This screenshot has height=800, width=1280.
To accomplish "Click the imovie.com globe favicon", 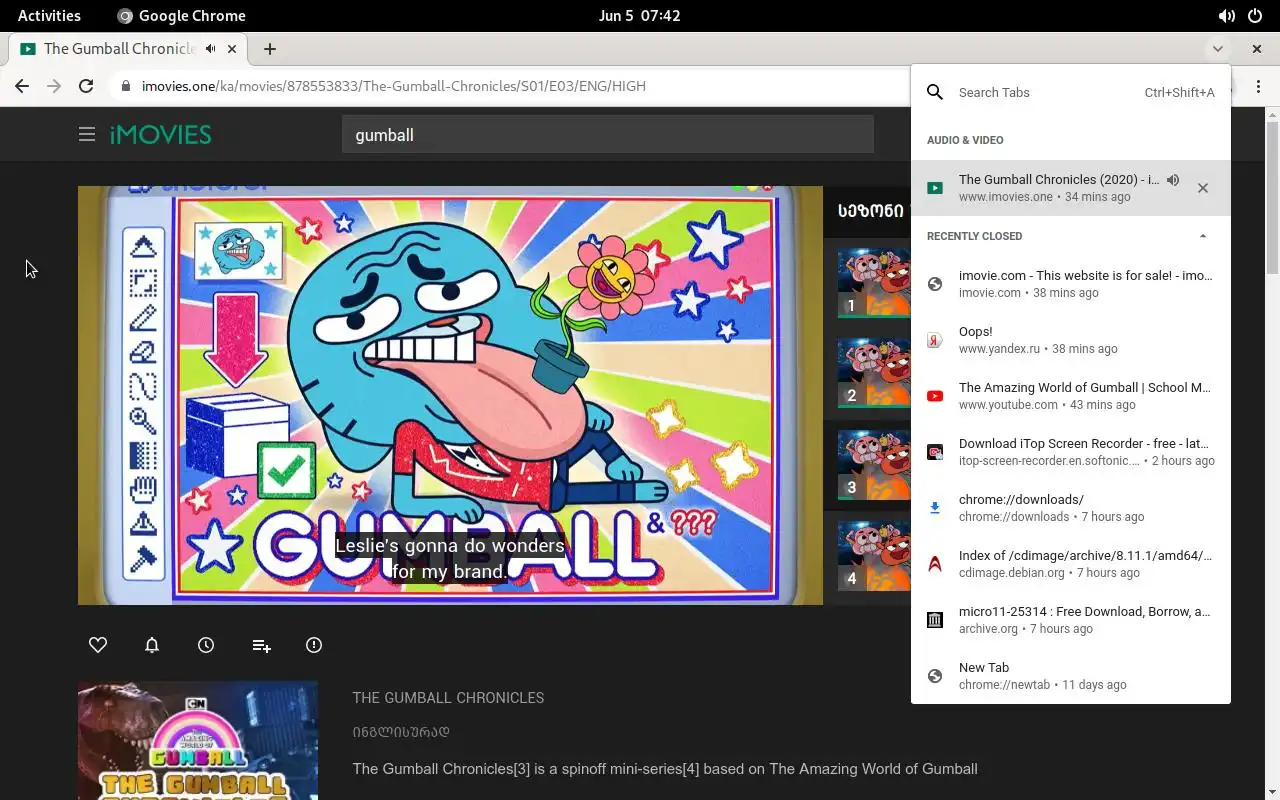I will coord(935,284).
